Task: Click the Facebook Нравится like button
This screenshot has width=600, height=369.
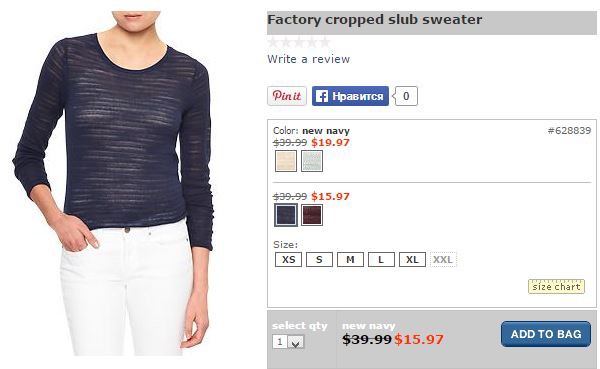Action: 350,96
